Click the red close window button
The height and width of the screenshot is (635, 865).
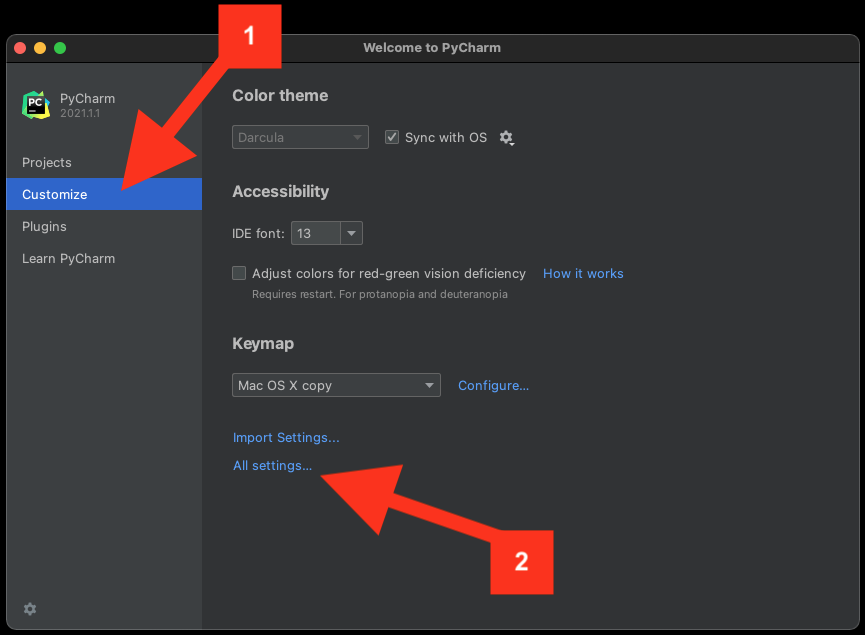tap(20, 48)
